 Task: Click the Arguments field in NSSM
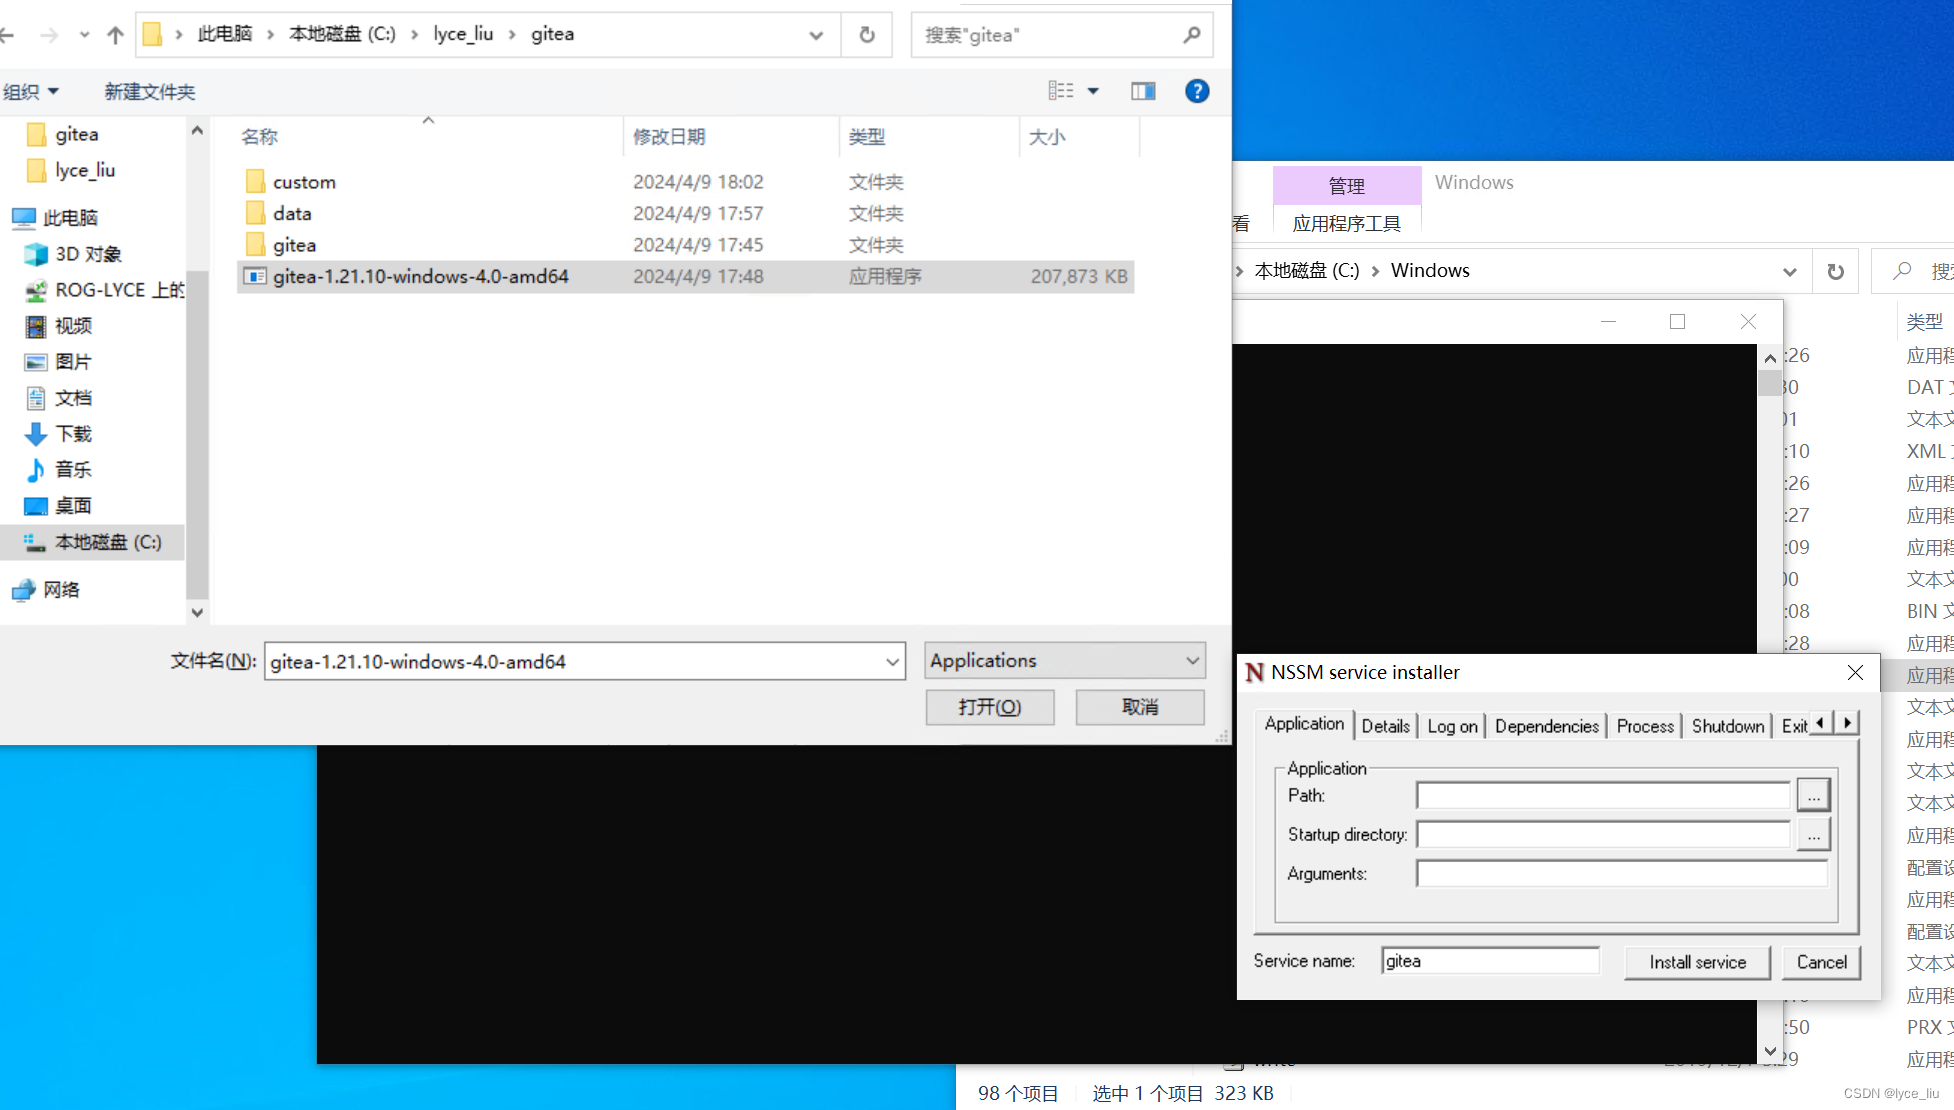click(1622, 873)
